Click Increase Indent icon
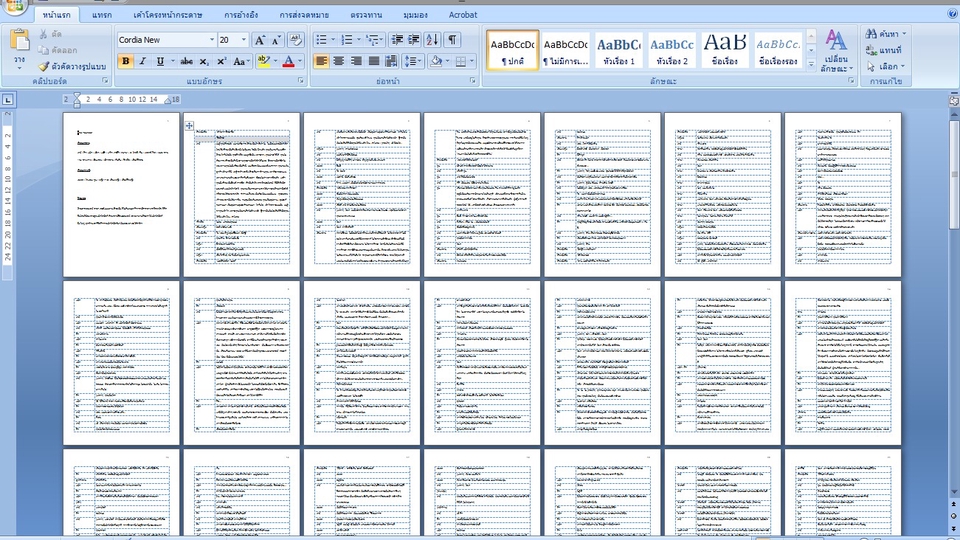 [414, 40]
